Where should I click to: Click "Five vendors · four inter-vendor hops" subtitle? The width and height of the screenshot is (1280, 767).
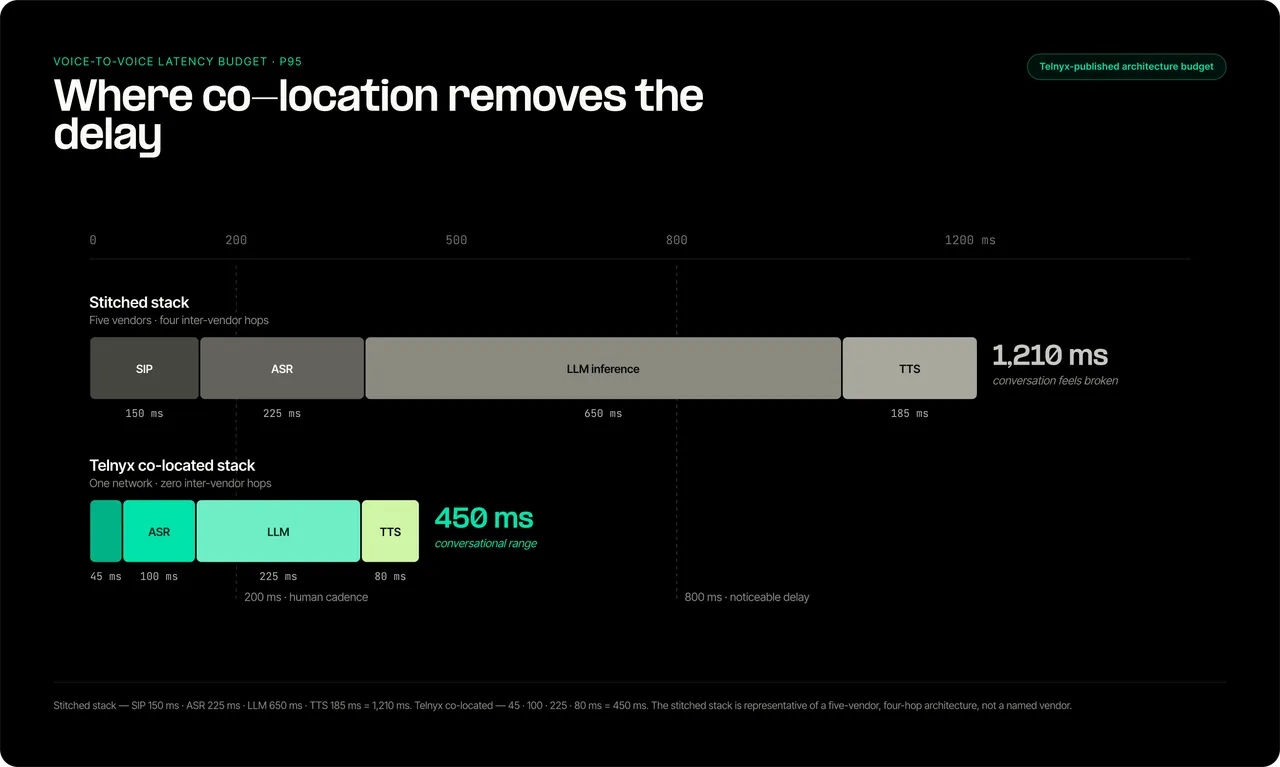tap(179, 320)
